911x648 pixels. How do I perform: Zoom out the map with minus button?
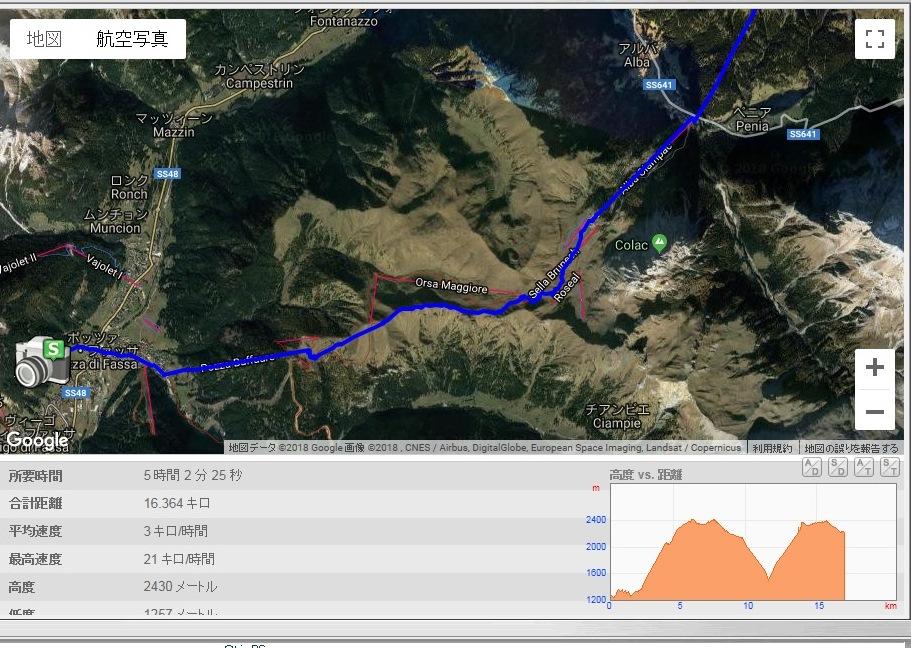(874, 411)
